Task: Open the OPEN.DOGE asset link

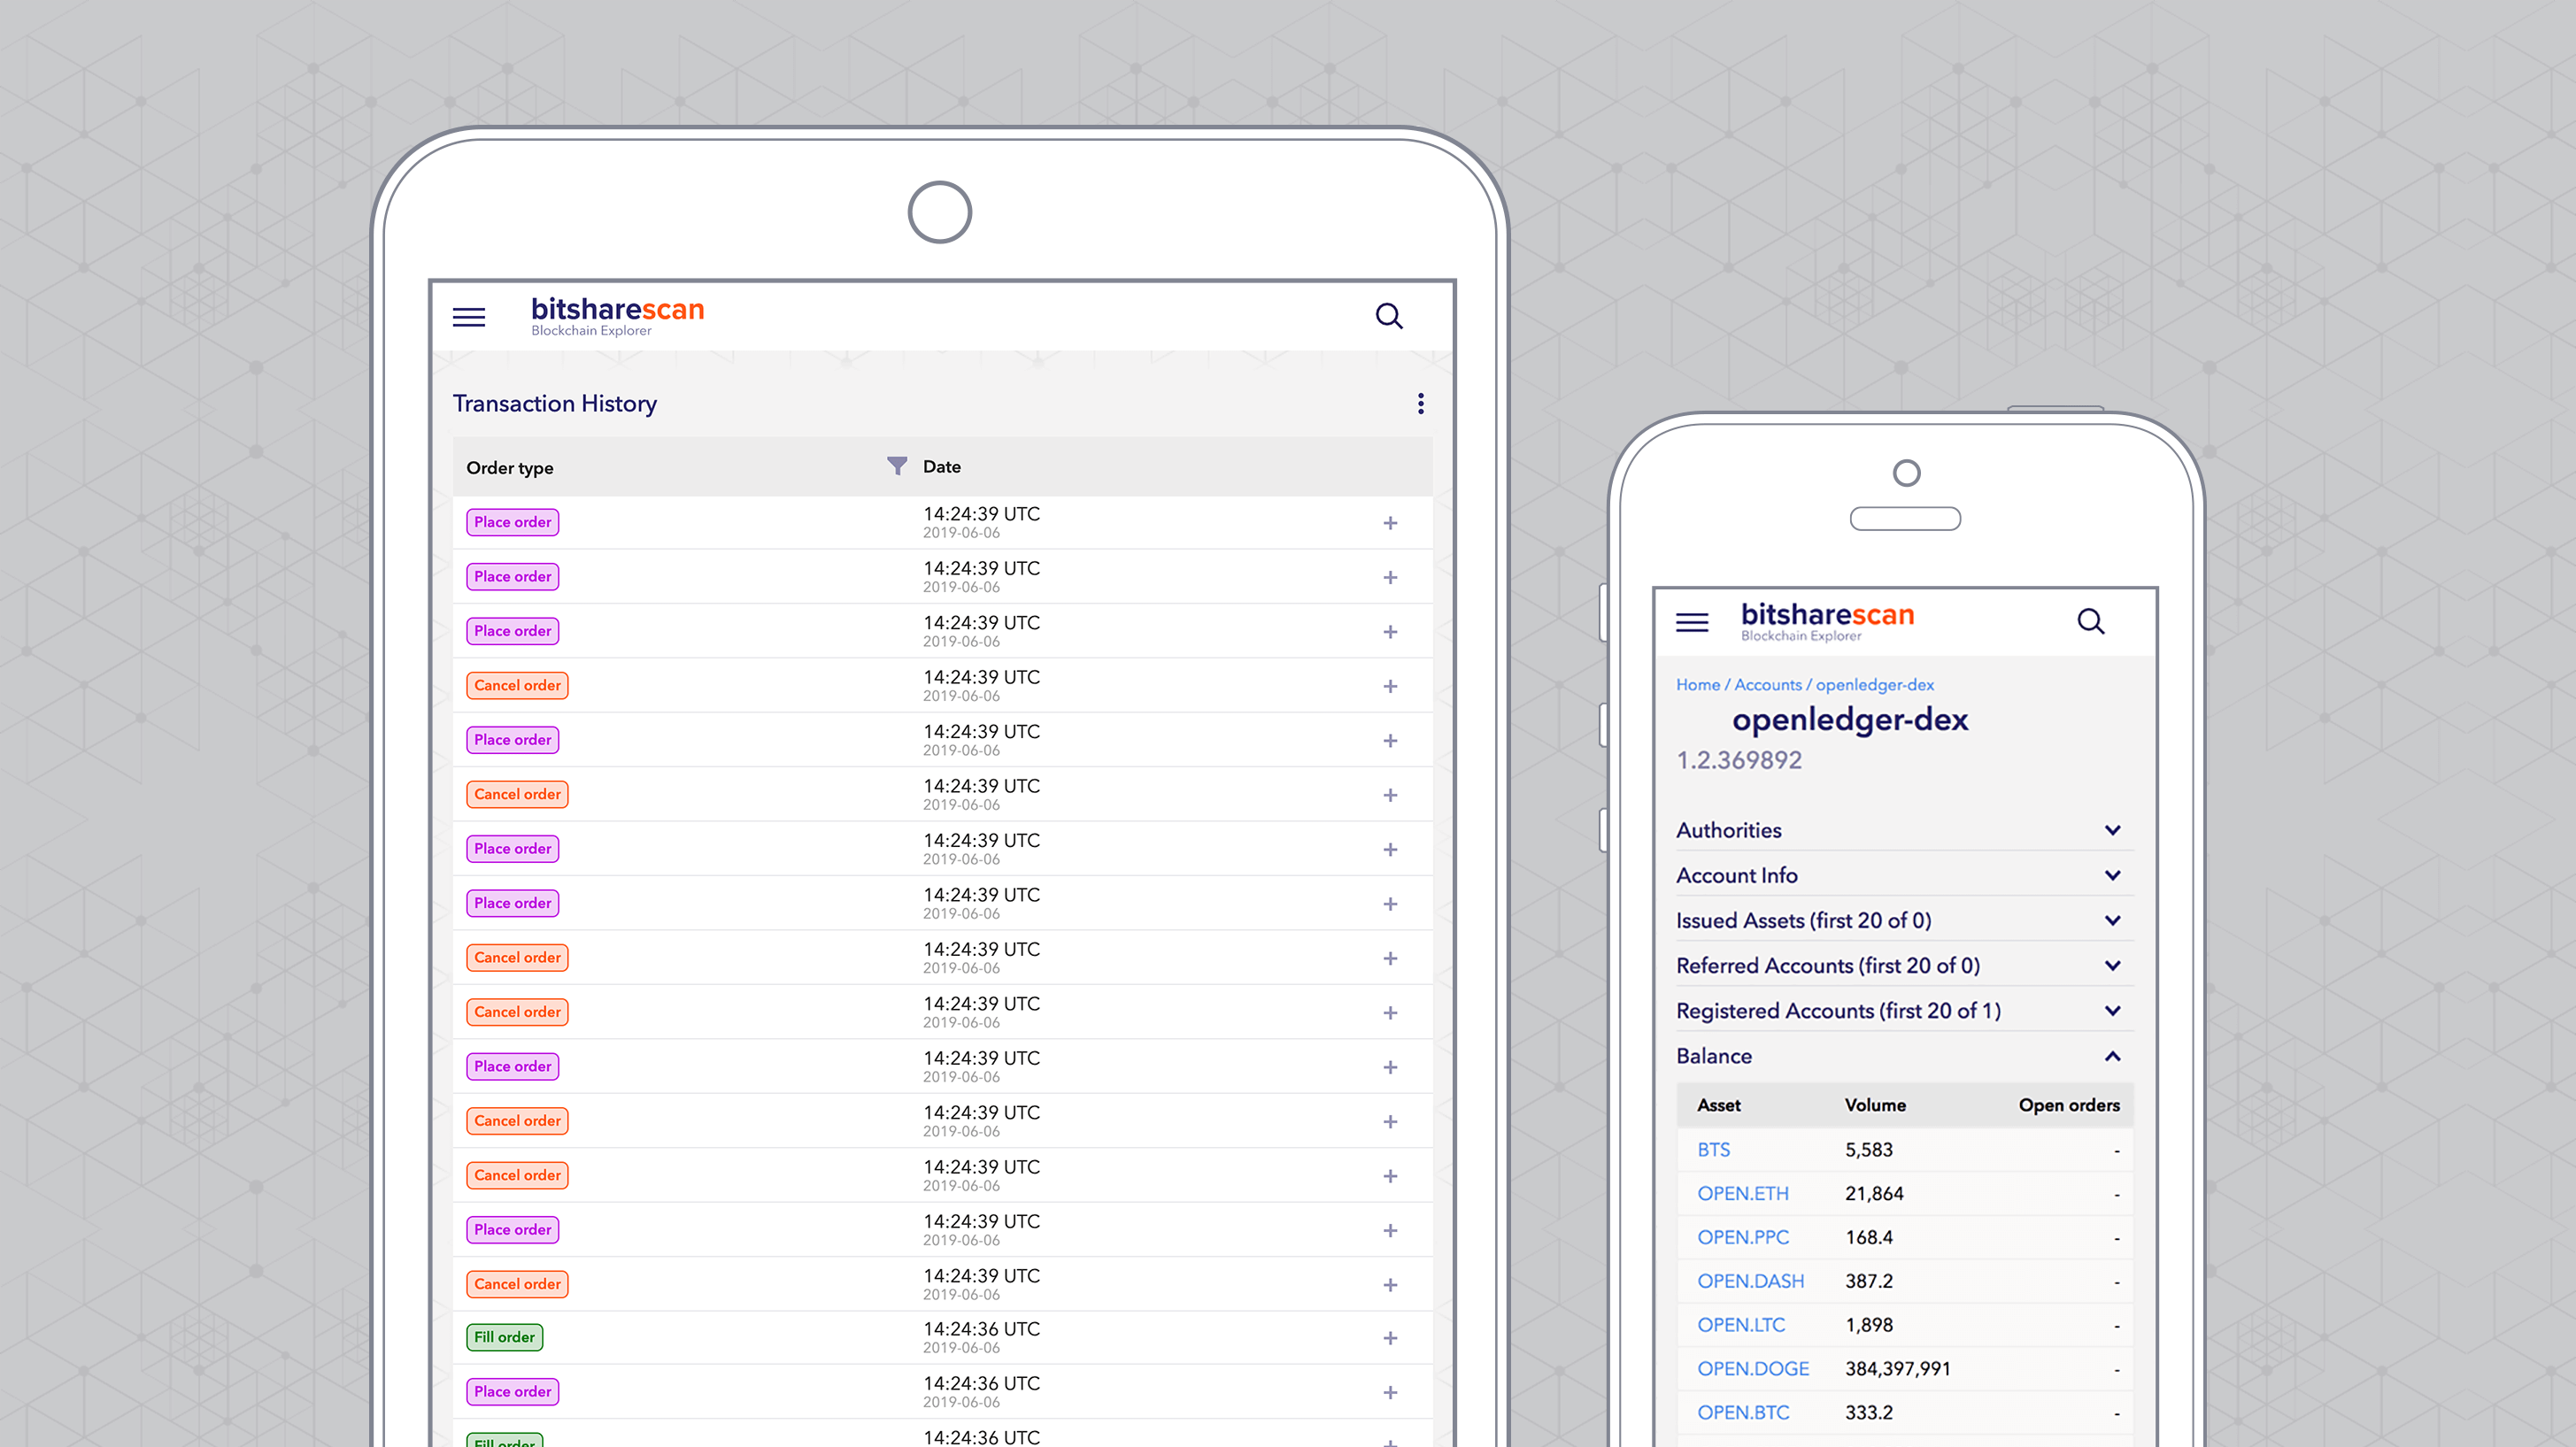Action: 1752,1368
